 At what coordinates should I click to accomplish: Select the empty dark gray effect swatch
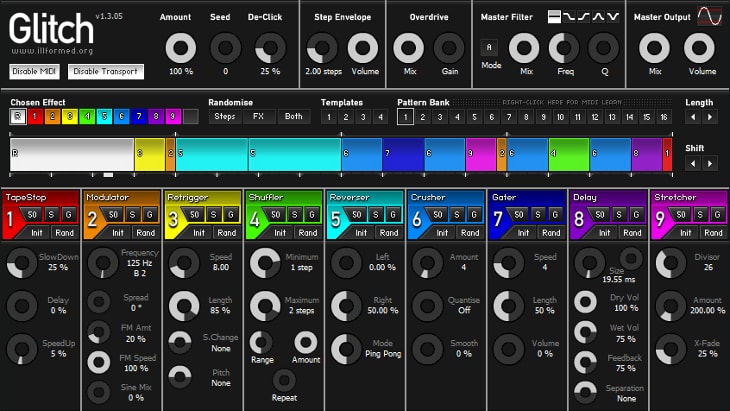click(x=190, y=116)
